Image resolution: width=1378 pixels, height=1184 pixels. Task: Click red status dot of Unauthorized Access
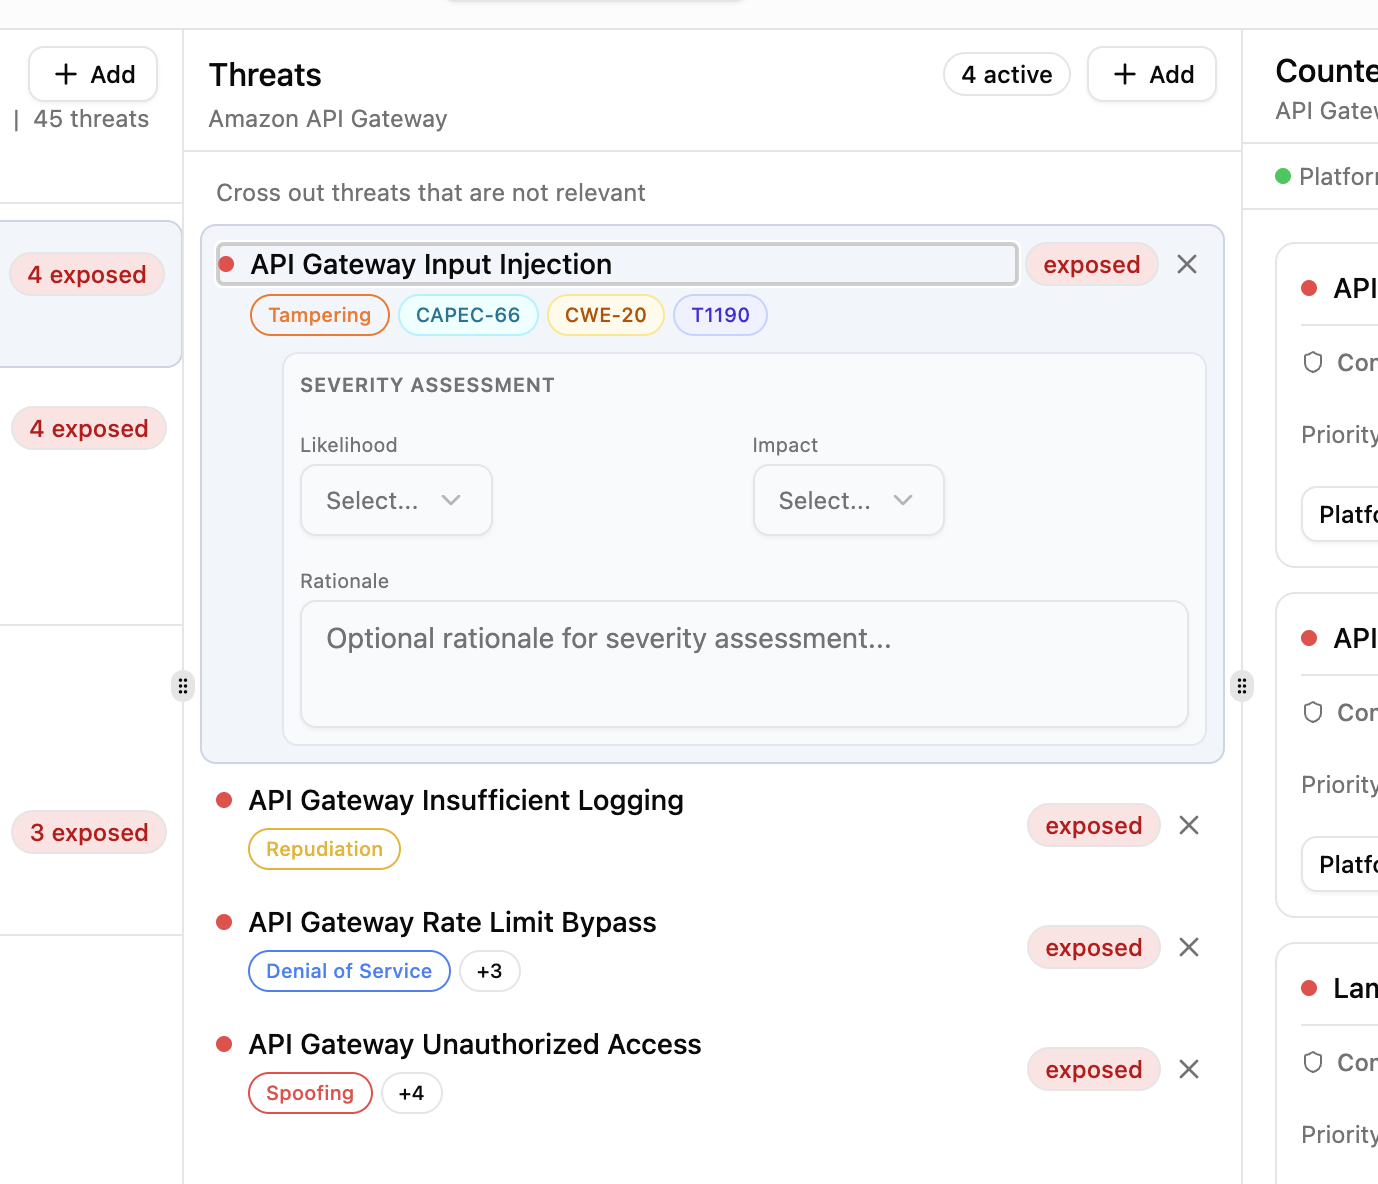[225, 1044]
